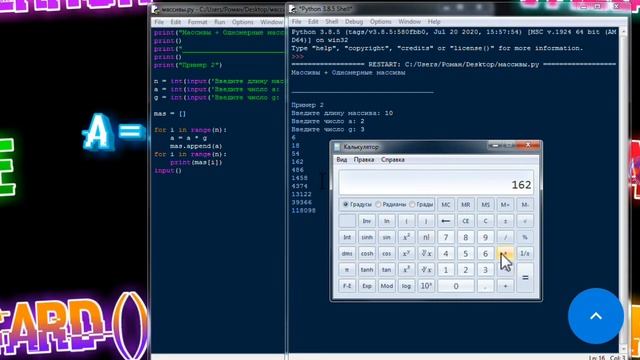Click the n! factorial button
640x360 pixels.
(x=426, y=237)
